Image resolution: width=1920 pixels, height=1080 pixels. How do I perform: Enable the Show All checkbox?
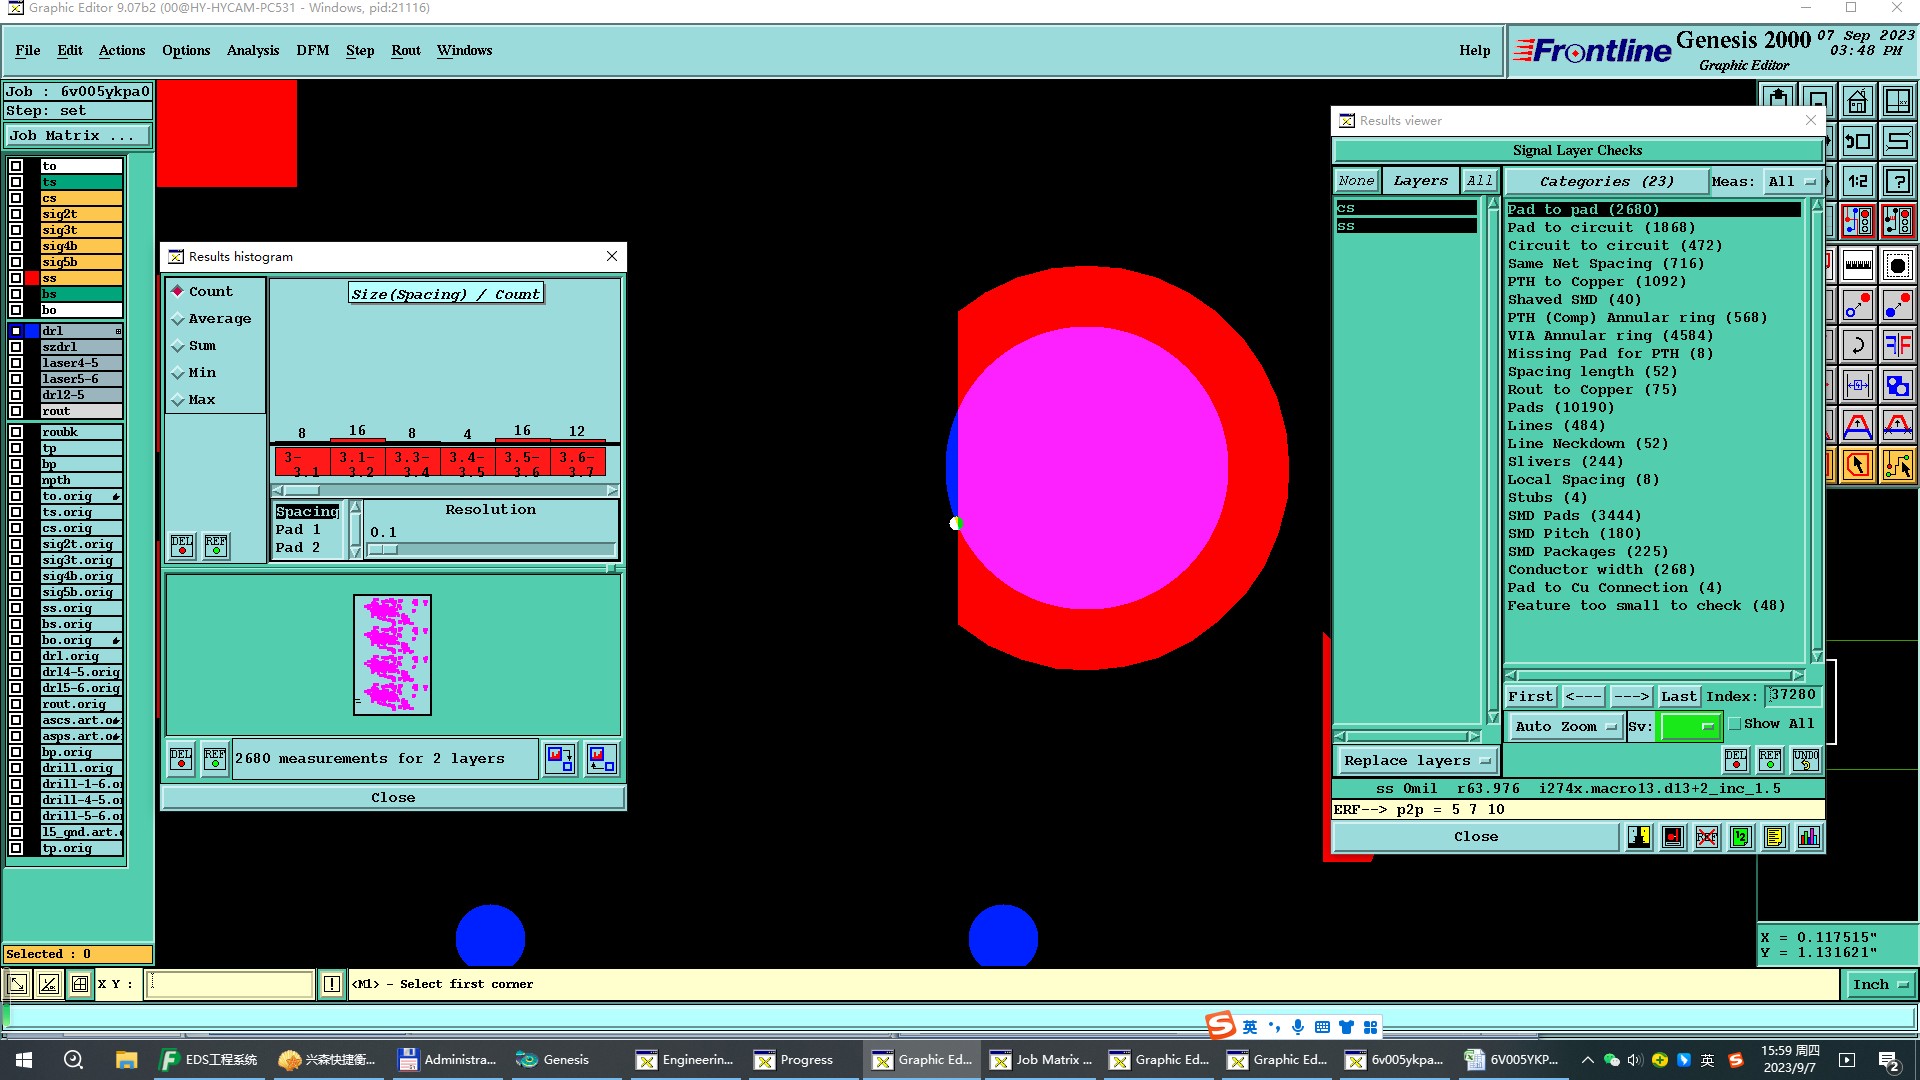click(1735, 724)
